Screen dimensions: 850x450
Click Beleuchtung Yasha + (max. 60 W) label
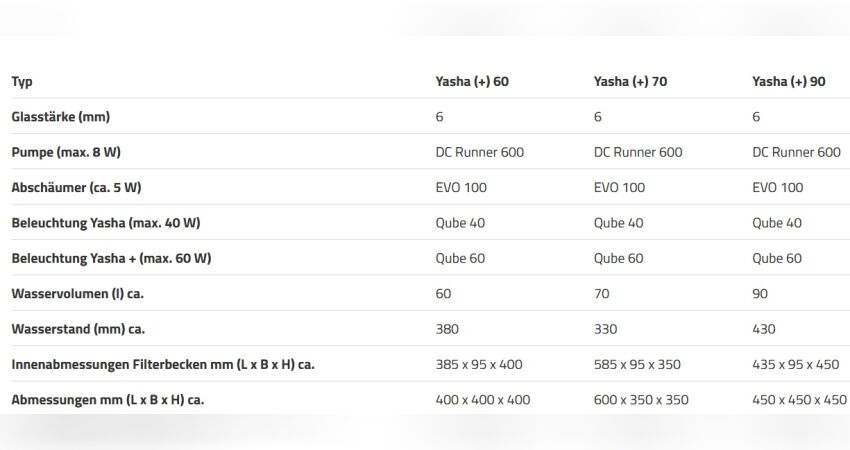click(x=111, y=258)
